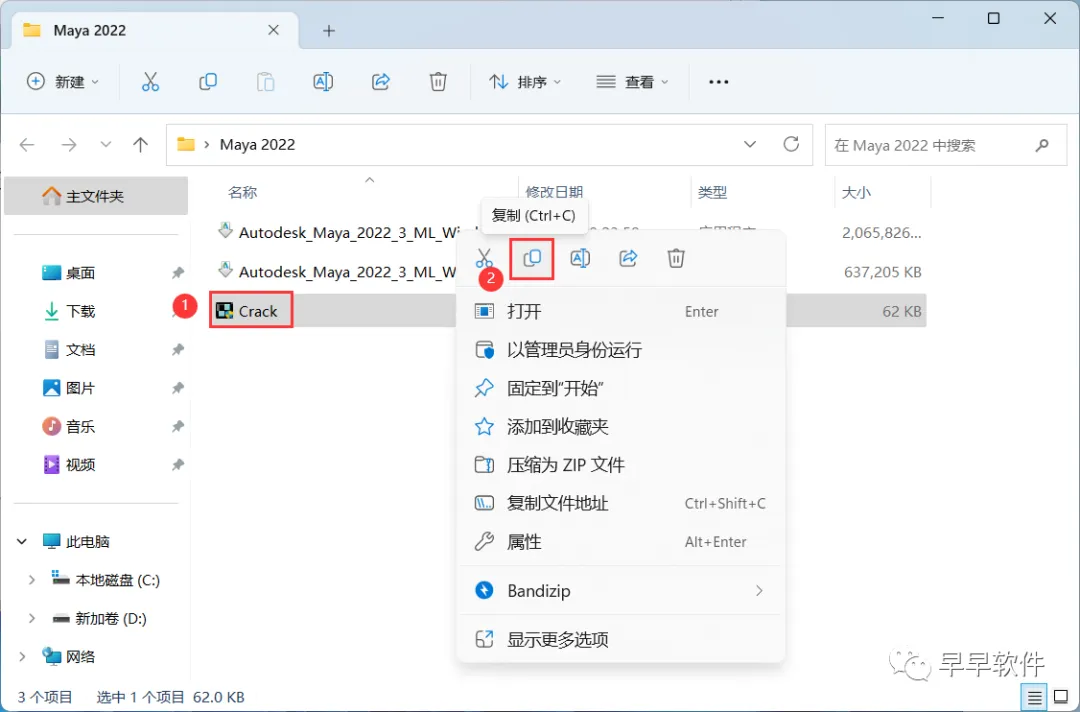Open 查看 view dropdown

[632, 82]
